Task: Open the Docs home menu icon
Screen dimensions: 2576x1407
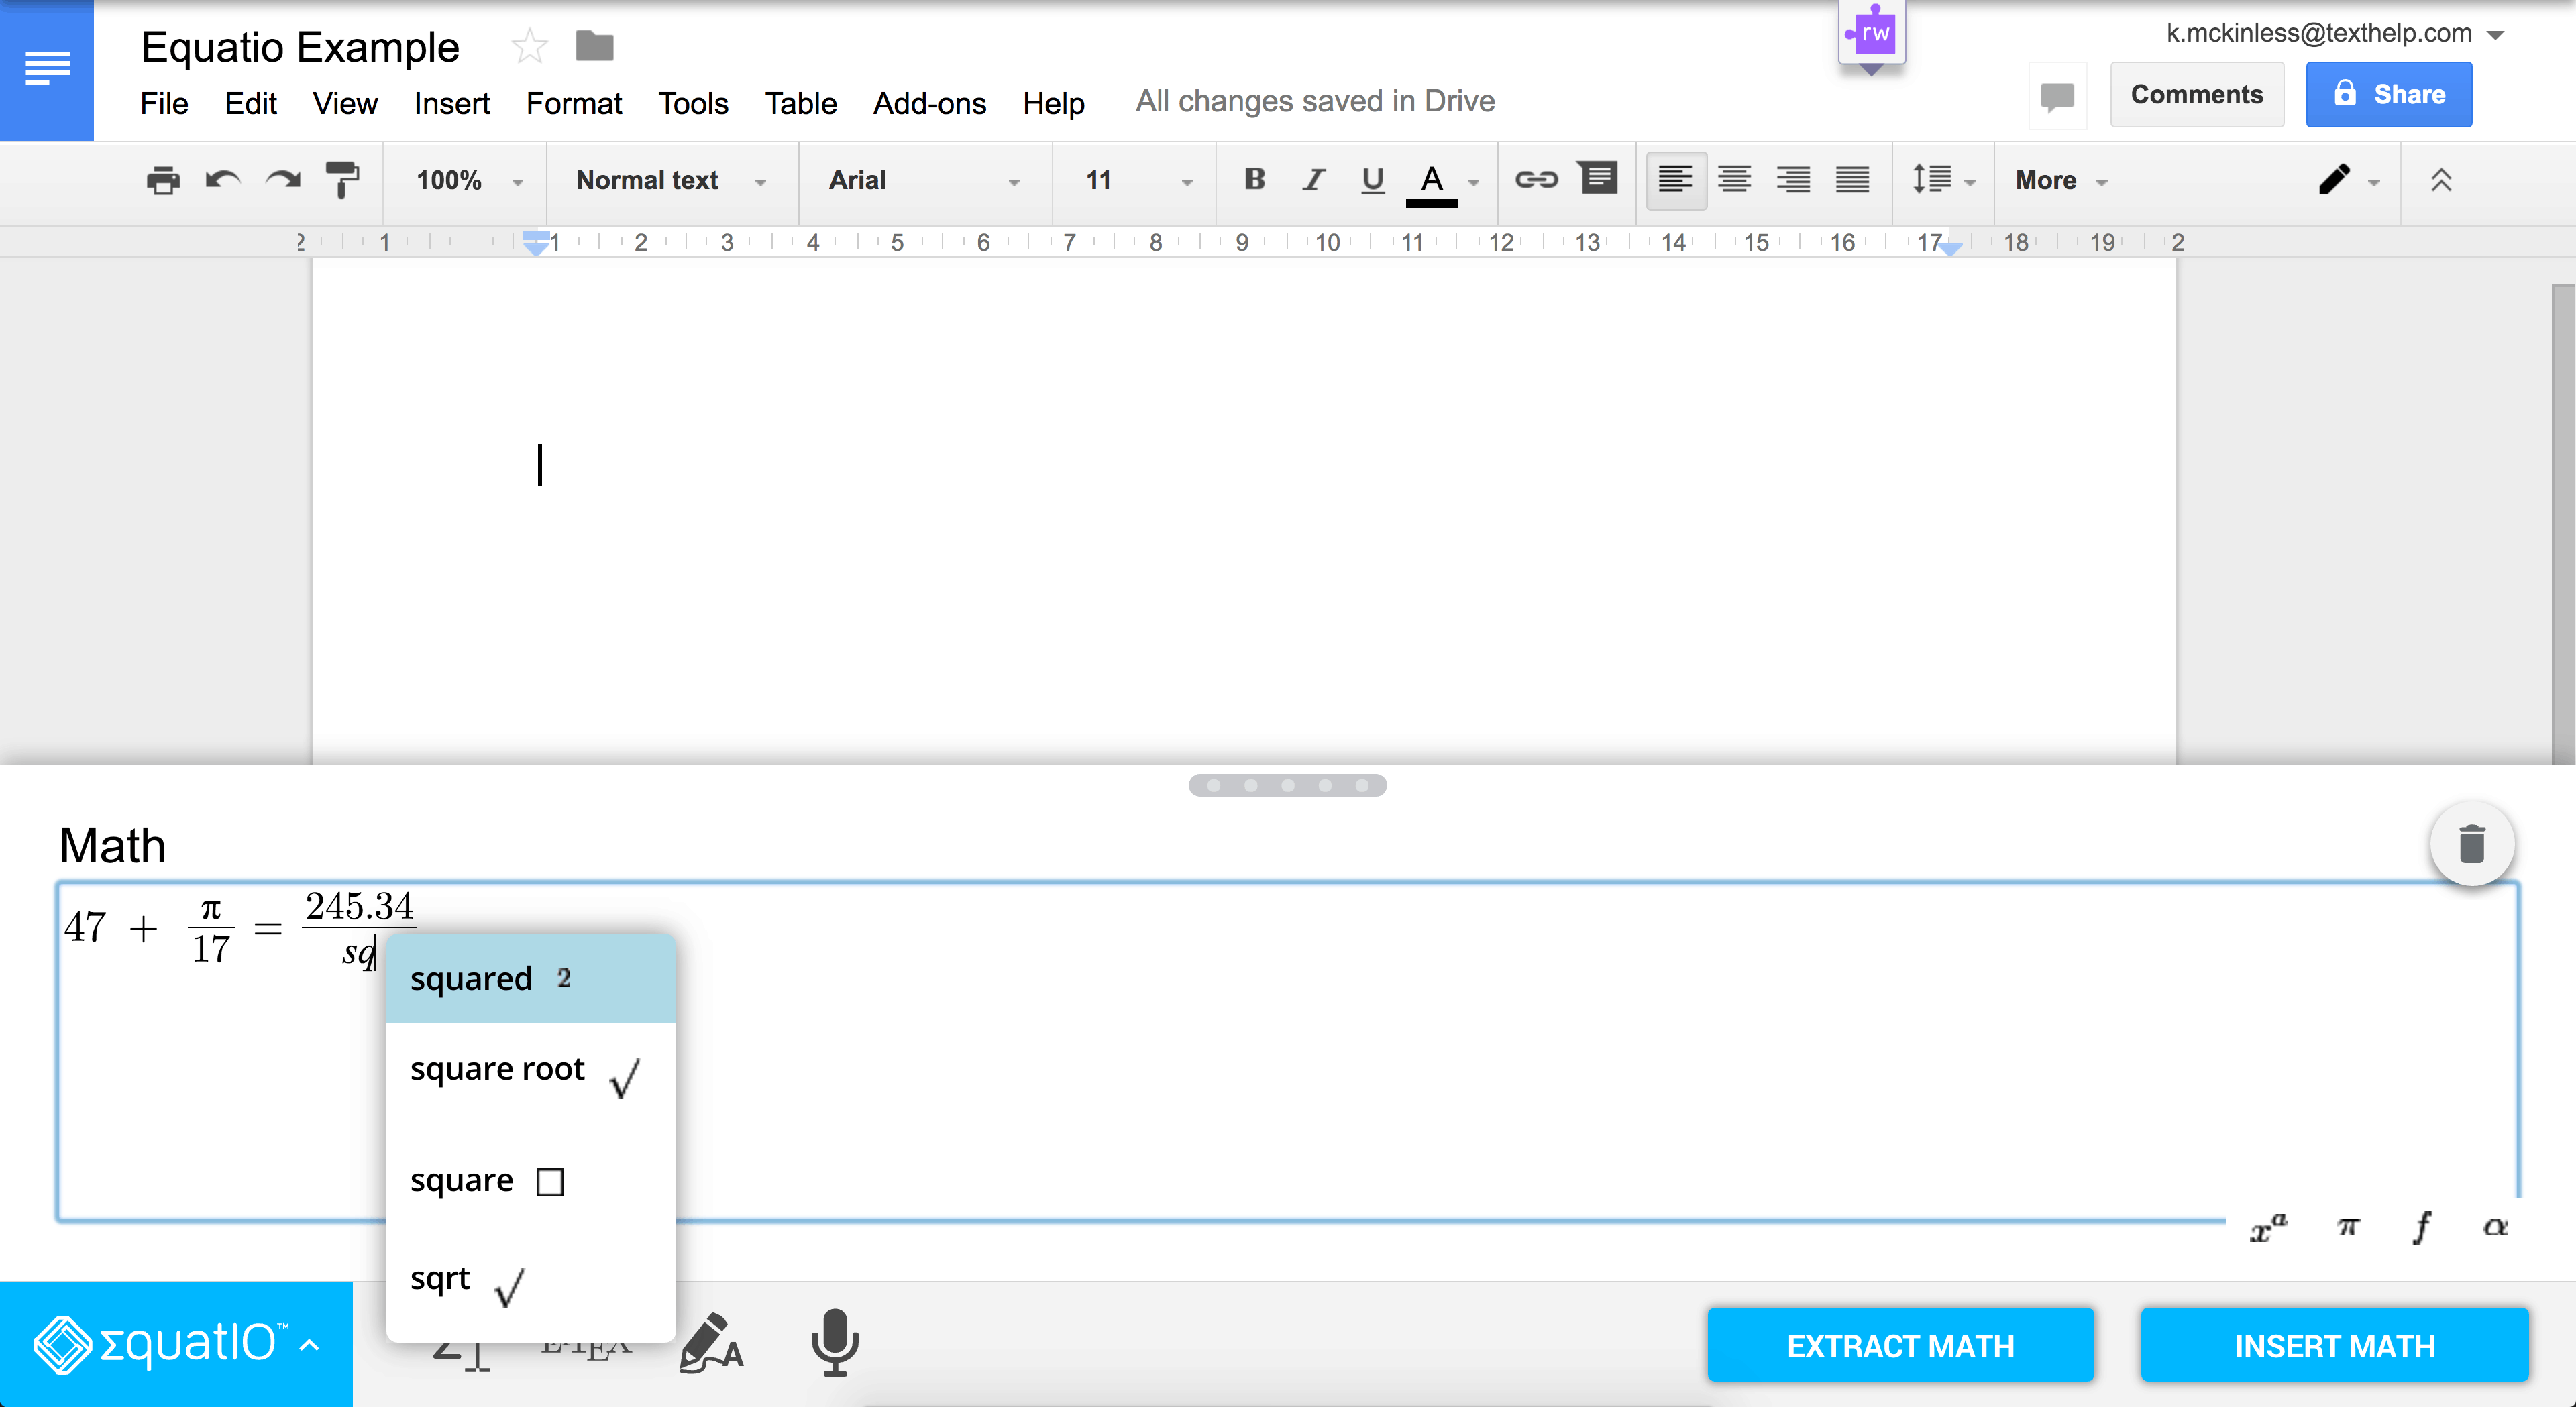Action: [x=47, y=70]
